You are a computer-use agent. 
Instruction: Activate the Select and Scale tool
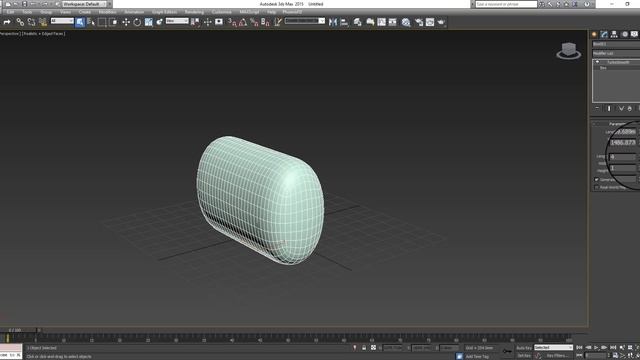click(149, 22)
